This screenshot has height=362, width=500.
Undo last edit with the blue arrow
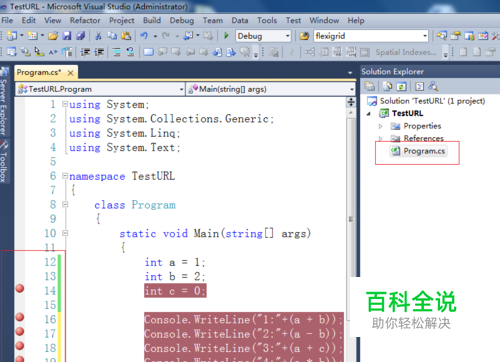144,36
